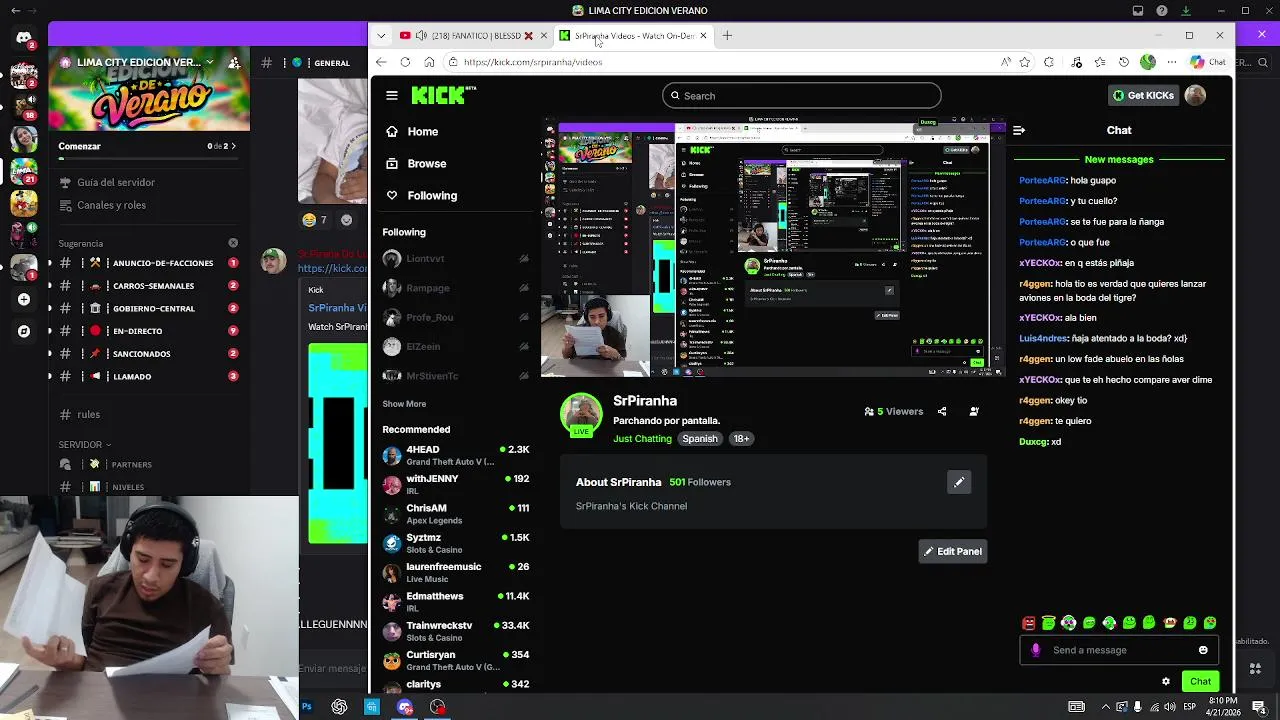Click the pencil edit icon in About
1280x720 pixels.
click(959, 483)
